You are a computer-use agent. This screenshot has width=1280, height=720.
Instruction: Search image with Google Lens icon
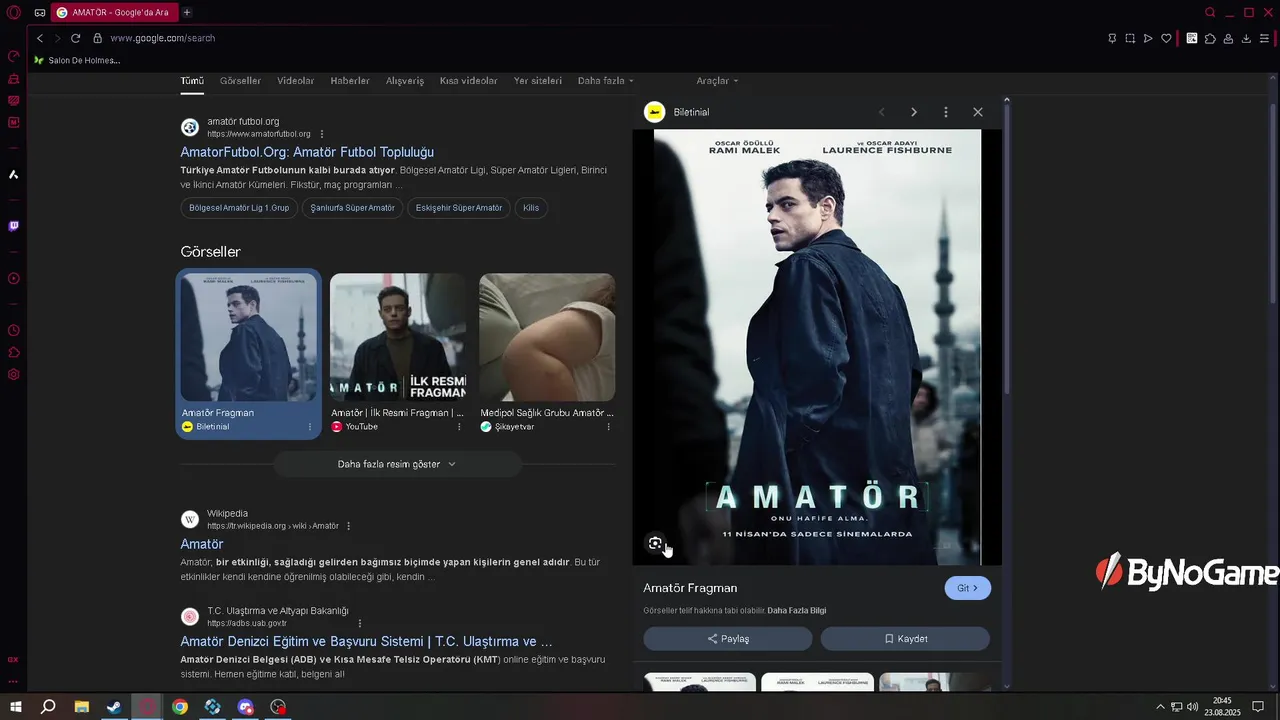pyautogui.click(x=655, y=543)
